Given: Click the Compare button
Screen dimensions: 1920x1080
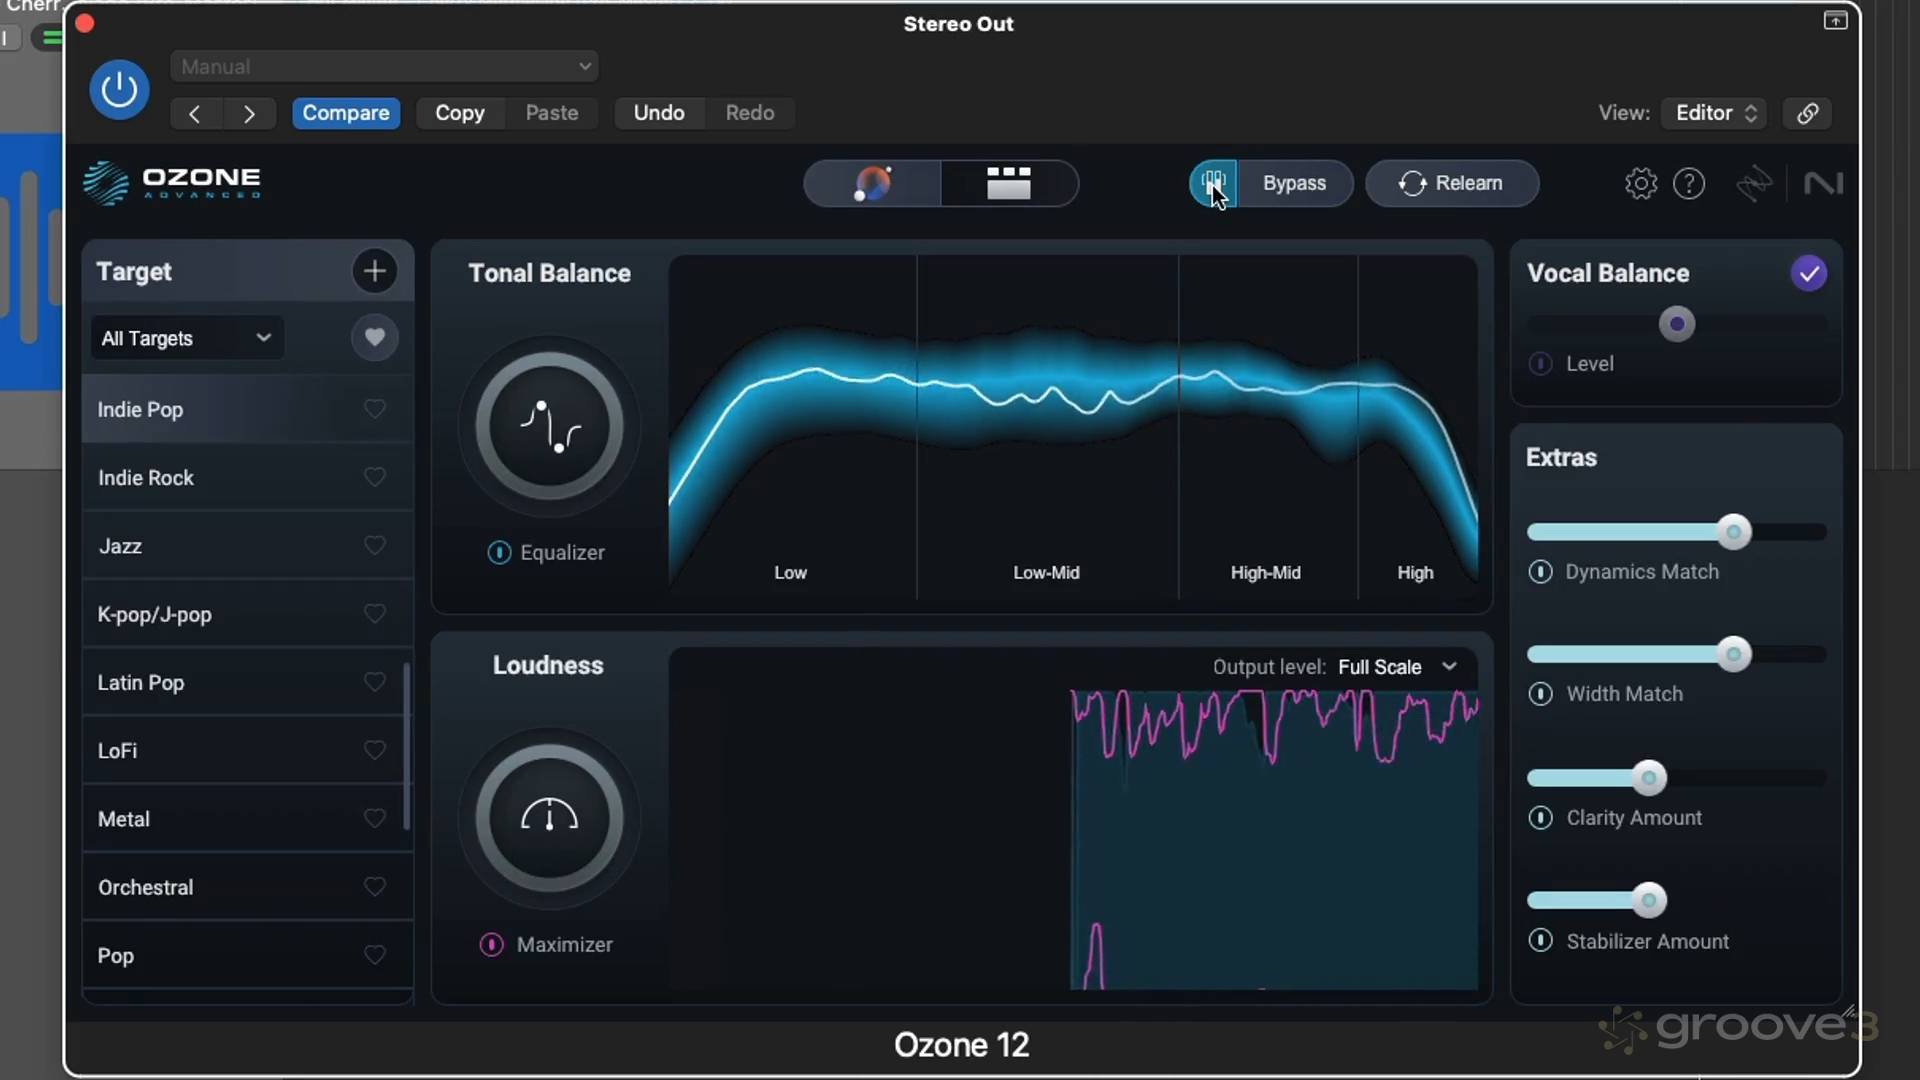Looking at the screenshot, I should point(346,113).
